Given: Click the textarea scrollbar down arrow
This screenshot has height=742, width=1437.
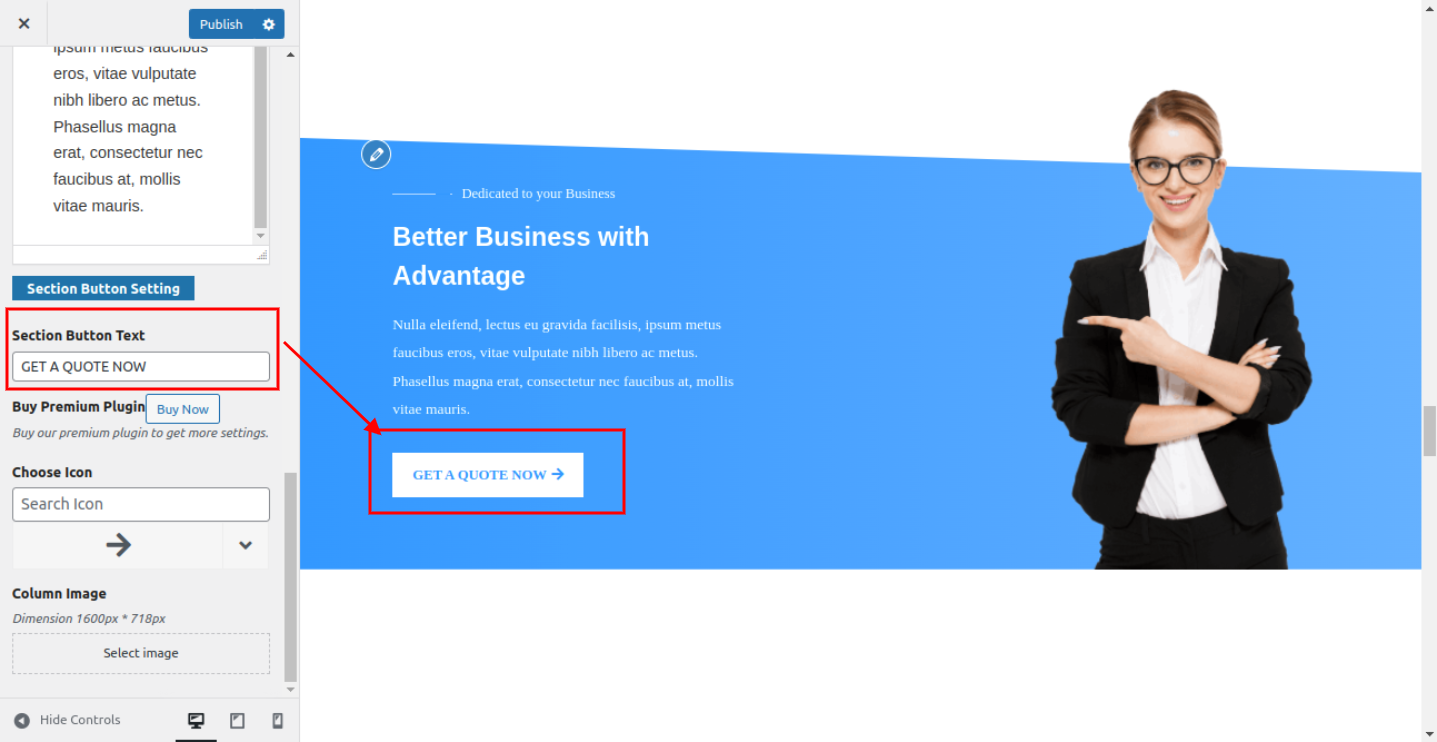Looking at the screenshot, I should point(261,236).
